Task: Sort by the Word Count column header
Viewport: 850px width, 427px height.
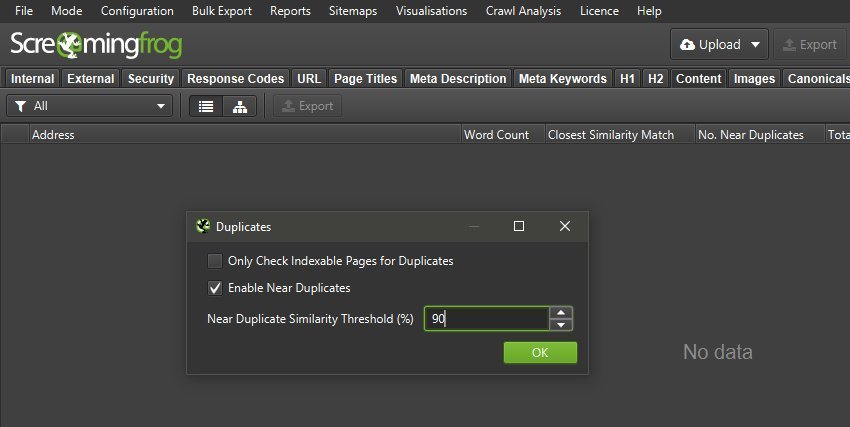Action: click(x=497, y=135)
